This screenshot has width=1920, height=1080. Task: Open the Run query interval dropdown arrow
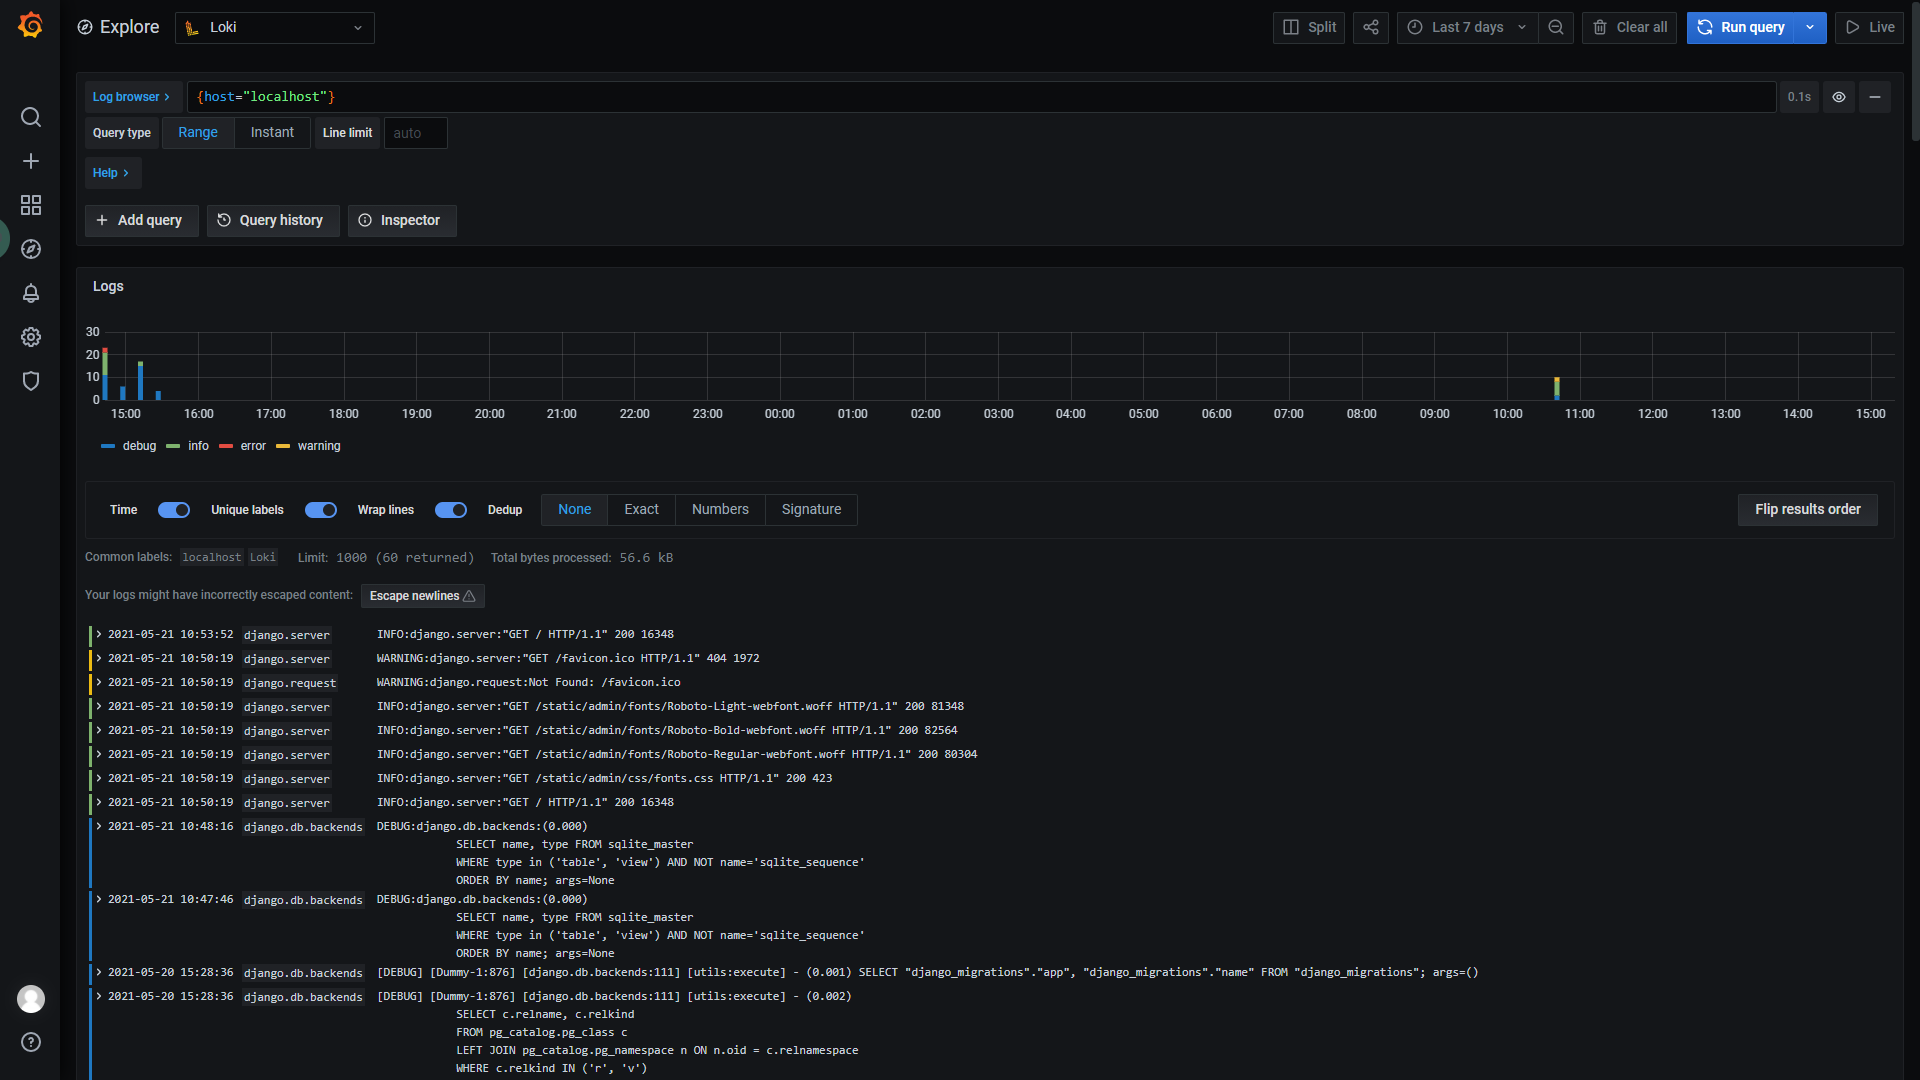pos(1811,28)
